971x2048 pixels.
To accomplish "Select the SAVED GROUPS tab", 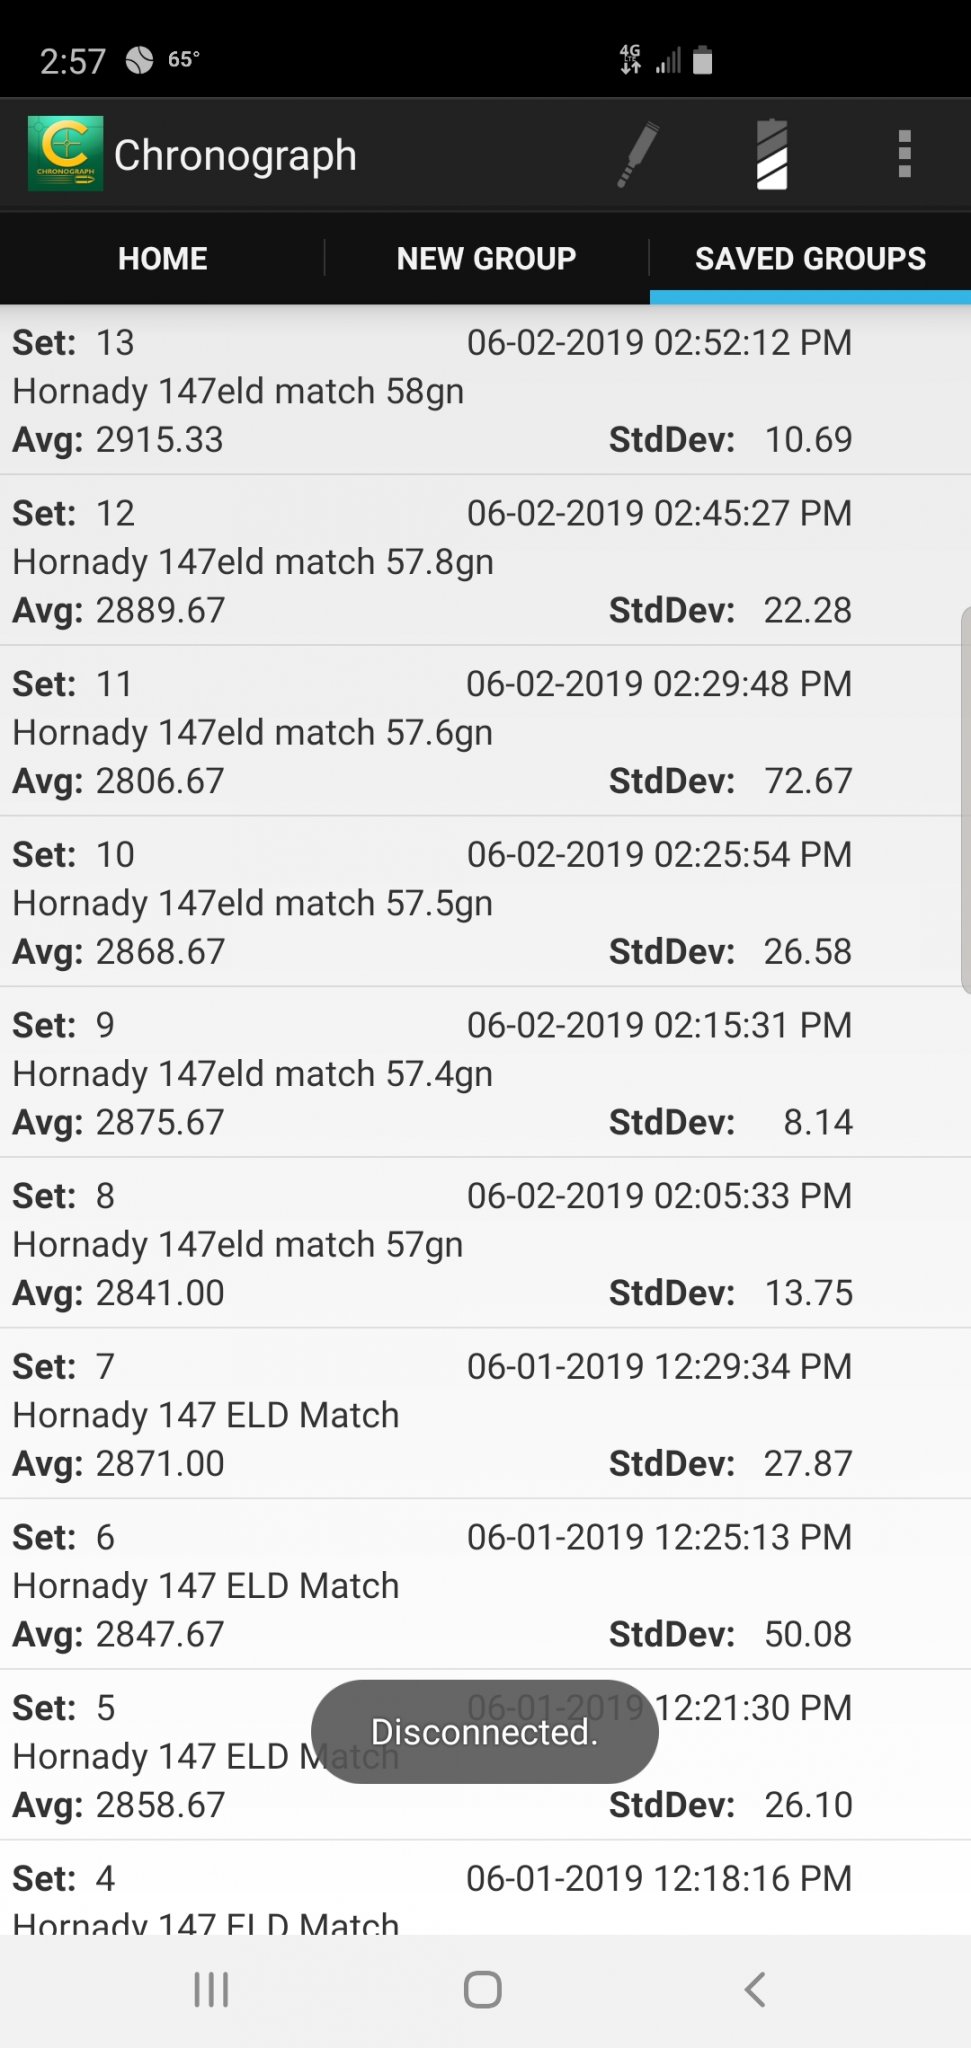I will click(810, 258).
